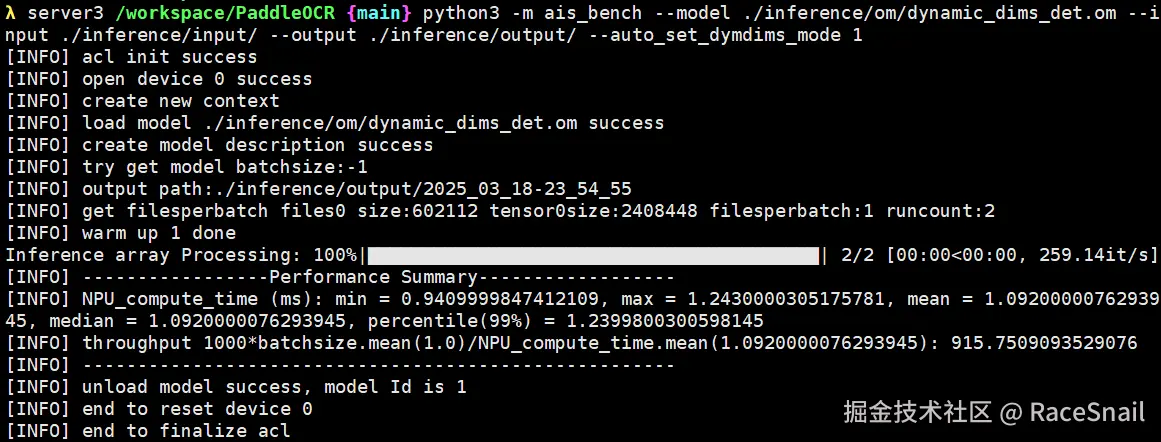Click the lambda prompt symbol
Viewport: 1161px width, 442px height.
click(11, 13)
